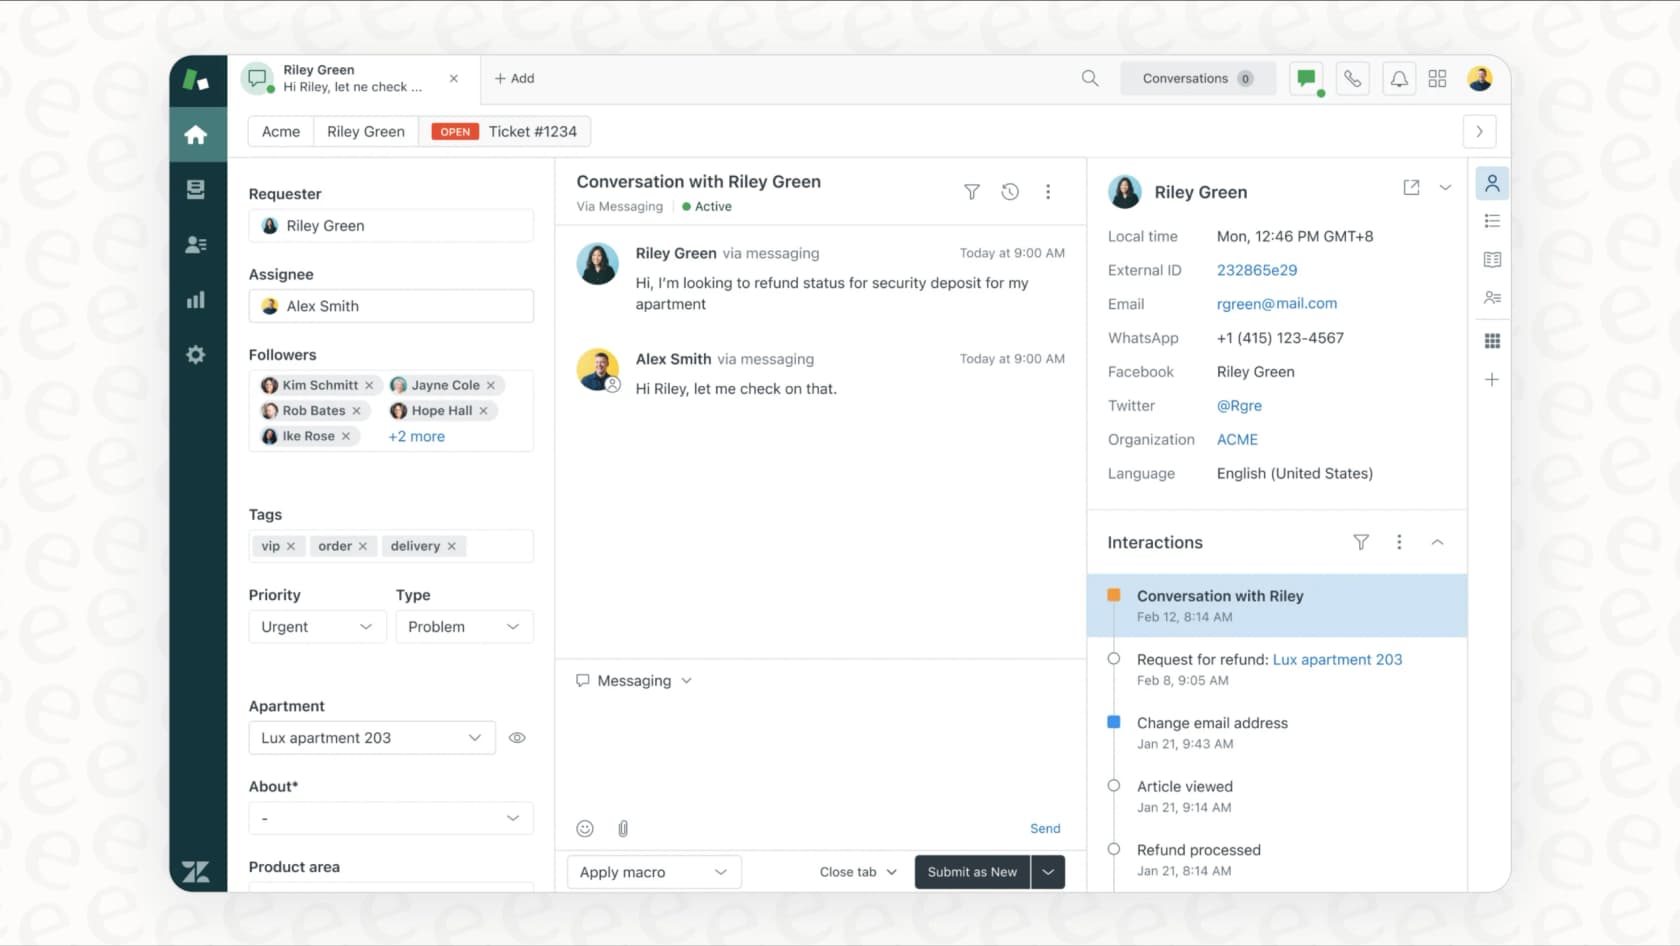Open Submit as New arrow dropdown
This screenshot has height=946, width=1680.
(x=1048, y=872)
